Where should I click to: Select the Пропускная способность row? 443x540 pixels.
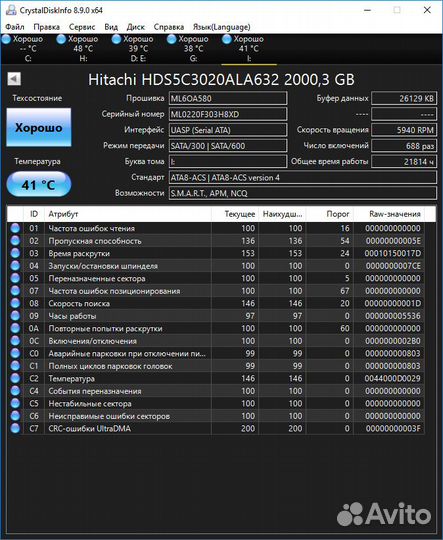point(216,240)
